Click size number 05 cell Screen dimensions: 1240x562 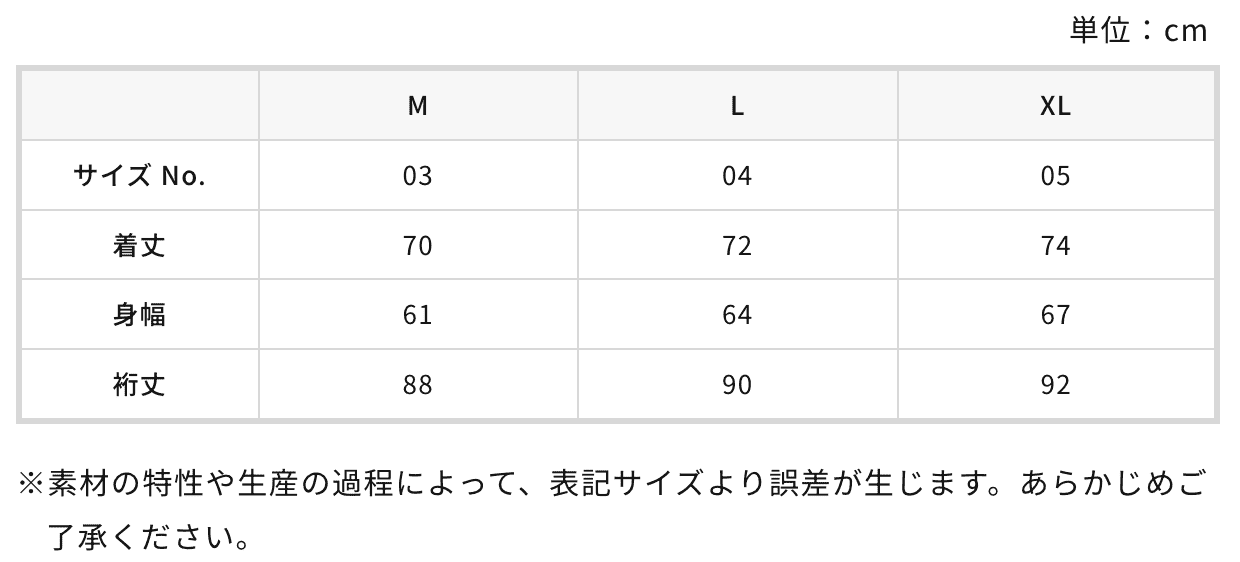[x=1056, y=176]
